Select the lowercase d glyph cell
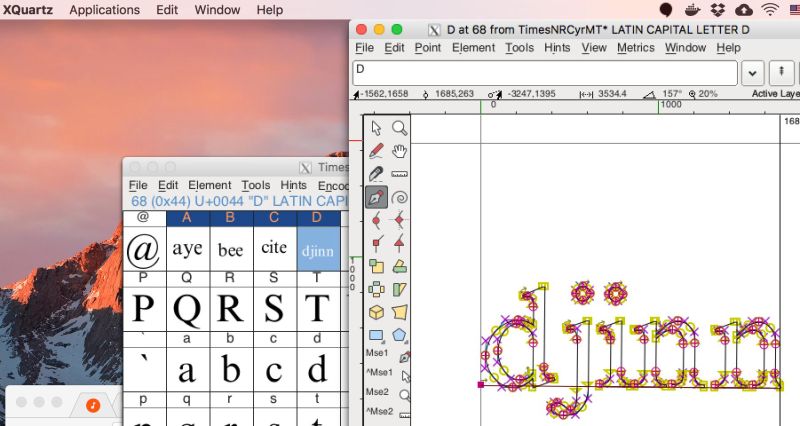800x426 pixels. click(x=318, y=369)
